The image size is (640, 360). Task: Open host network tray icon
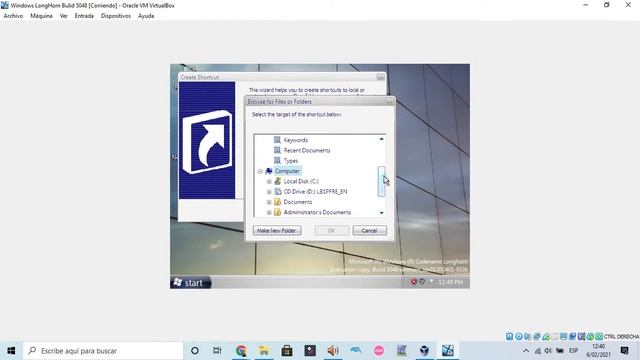click(x=538, y=351)
